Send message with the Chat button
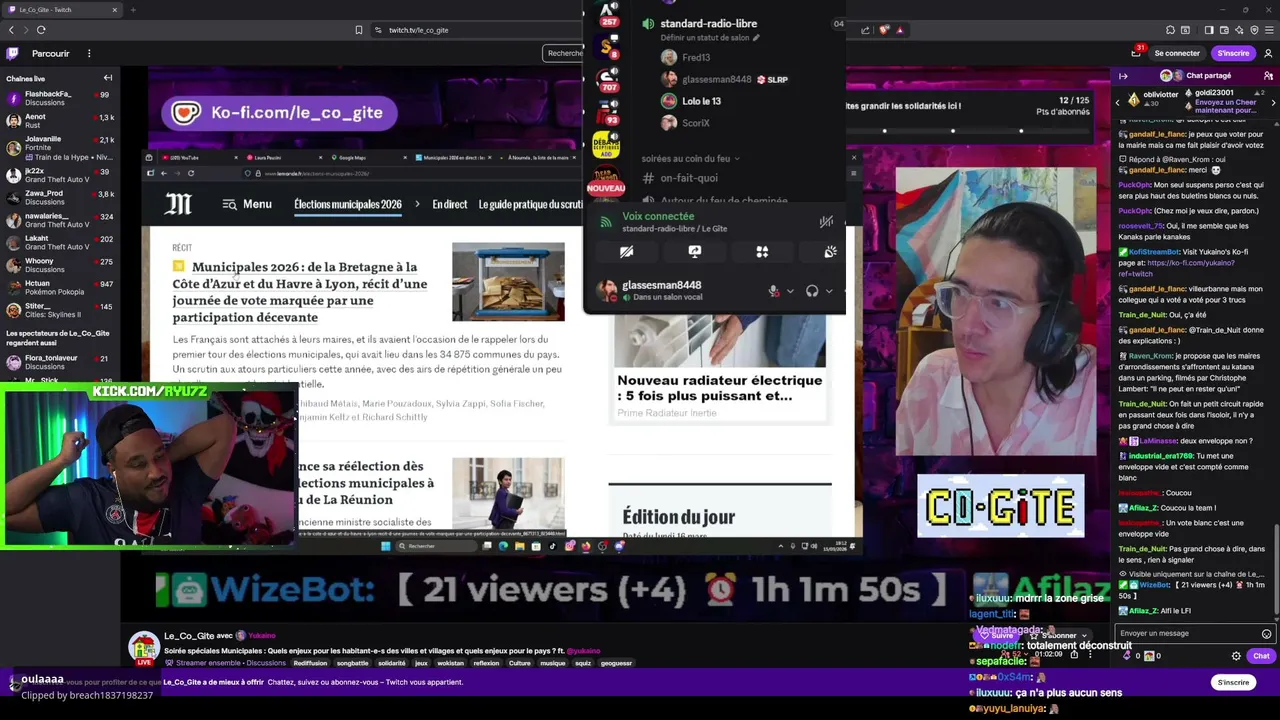Viewport: 1280px width, 720px height. pos(1261,656)
